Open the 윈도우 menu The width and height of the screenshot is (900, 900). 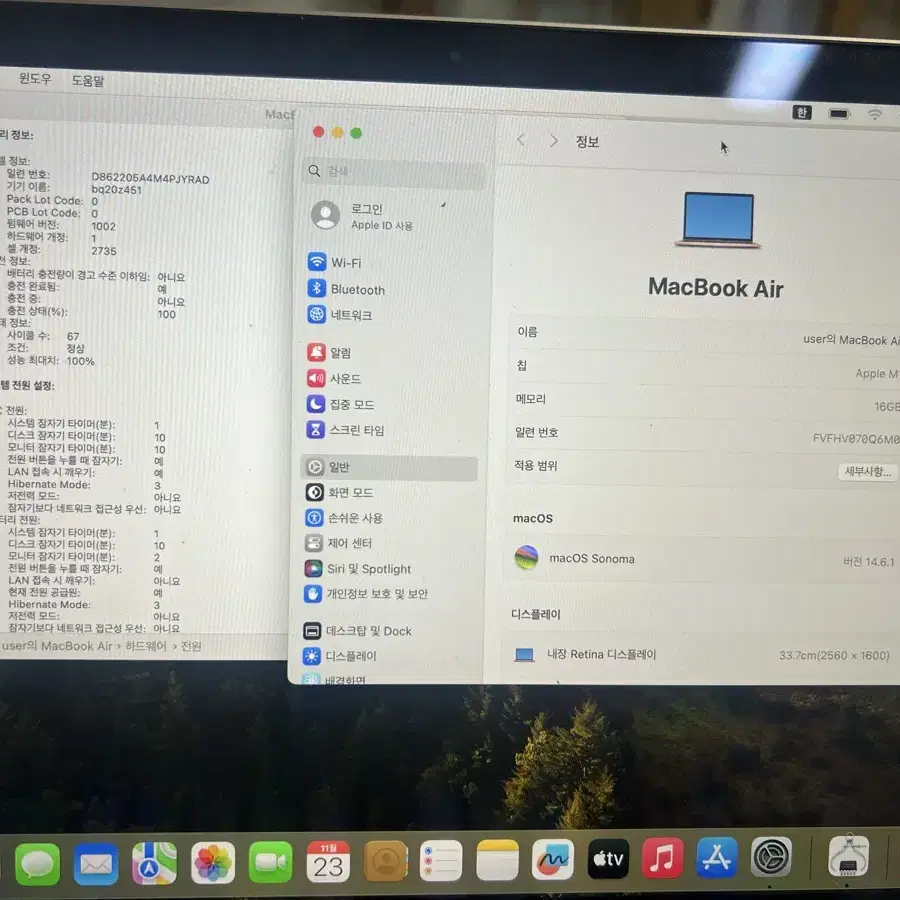(35, 78)
